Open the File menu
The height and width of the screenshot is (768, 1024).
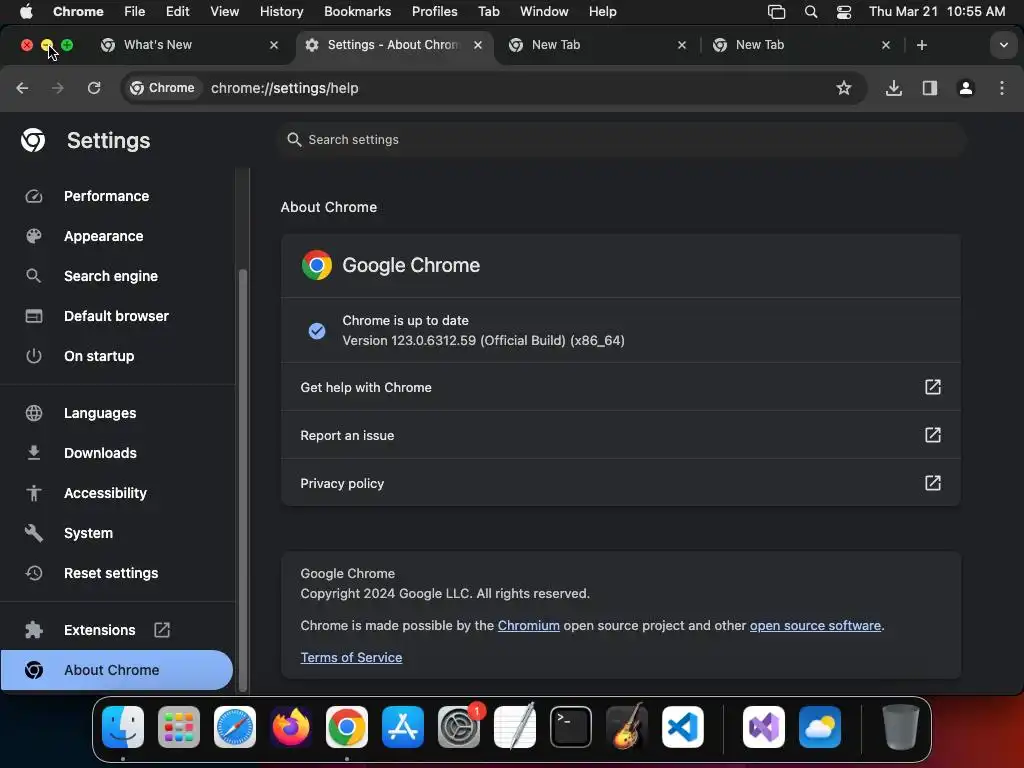click(x=135, y=12)
